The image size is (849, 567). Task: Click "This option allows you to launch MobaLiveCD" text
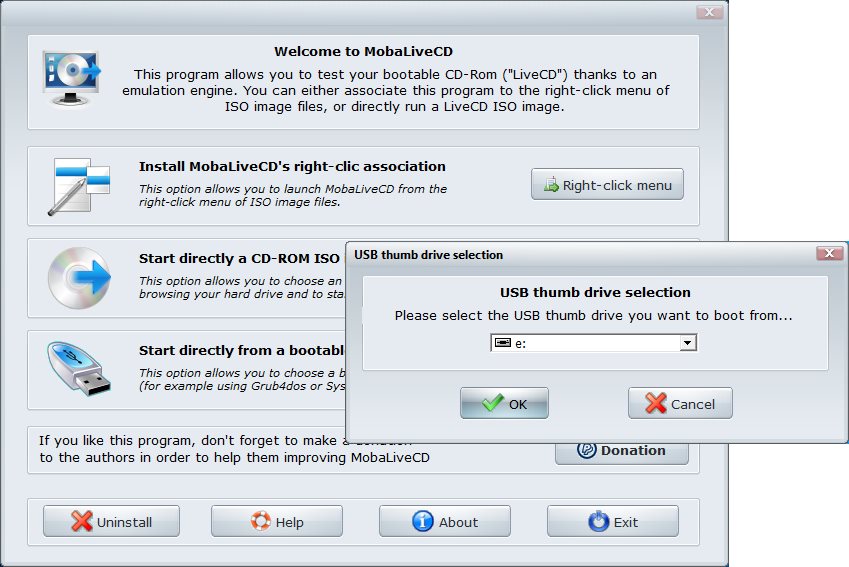click(293, 195)
